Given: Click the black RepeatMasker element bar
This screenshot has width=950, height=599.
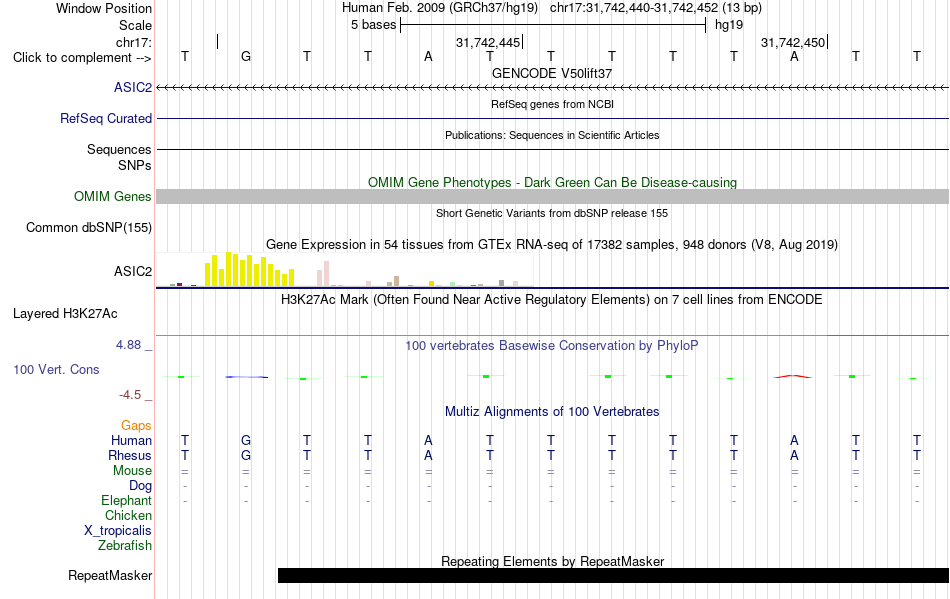Looking at the screenshot, I should [613, 575].
